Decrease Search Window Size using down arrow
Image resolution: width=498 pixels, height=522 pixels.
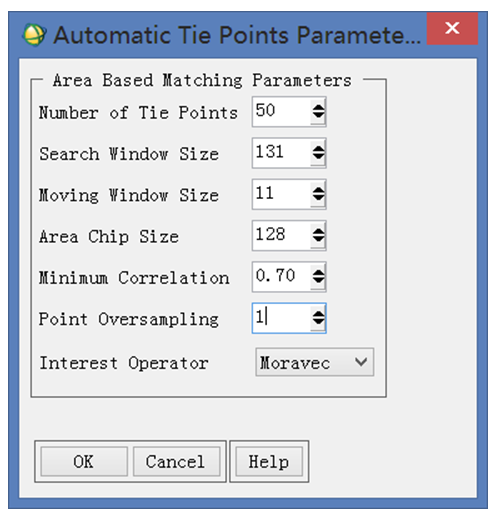pos(318,158)
